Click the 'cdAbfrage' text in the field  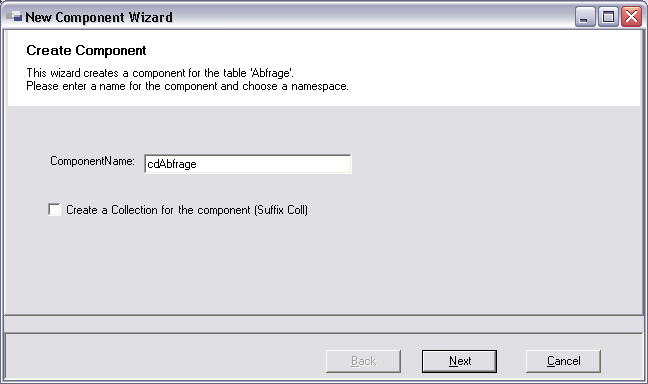pyautogui.click(x=172, y=165)
